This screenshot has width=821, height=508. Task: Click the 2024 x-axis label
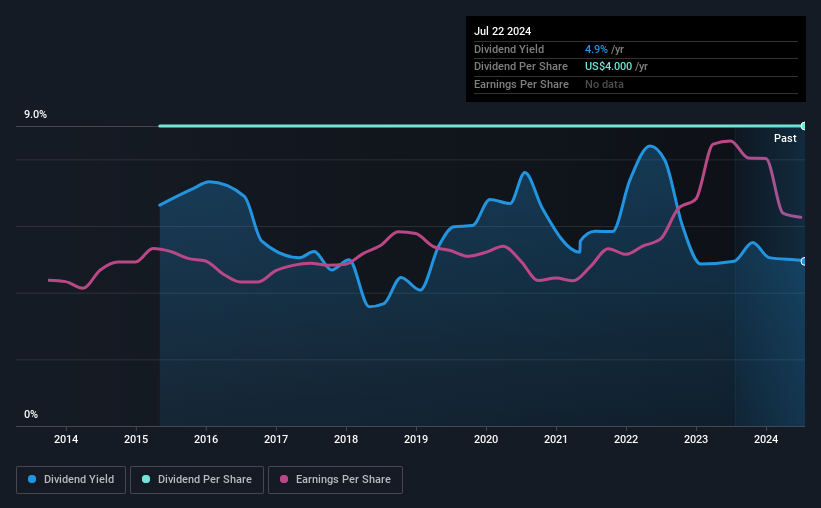pos(765,439)
